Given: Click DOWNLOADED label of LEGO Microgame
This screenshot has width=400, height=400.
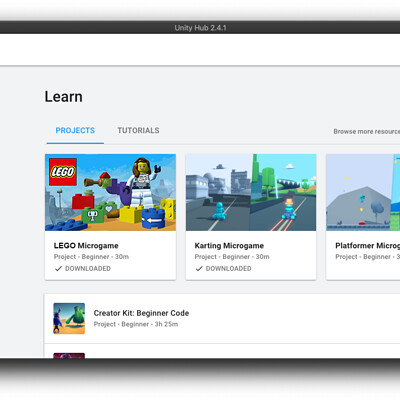Looking at the screenshot, I should (x=88, y=268).
